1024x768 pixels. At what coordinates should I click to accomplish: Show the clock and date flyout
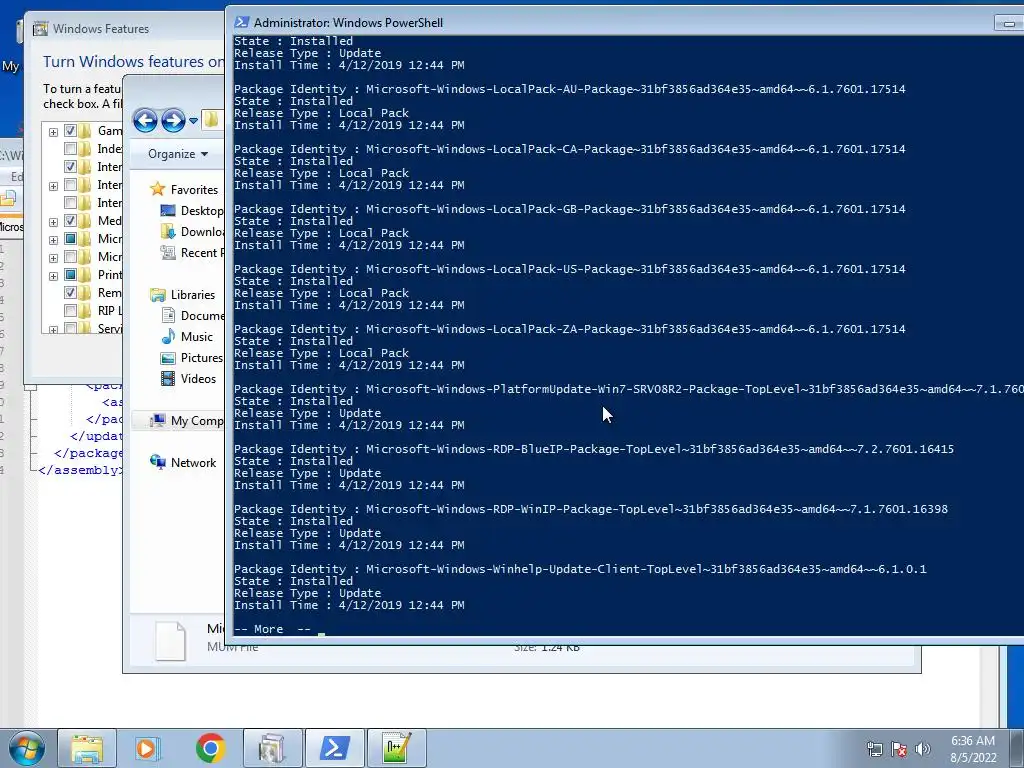pos(973,749)
